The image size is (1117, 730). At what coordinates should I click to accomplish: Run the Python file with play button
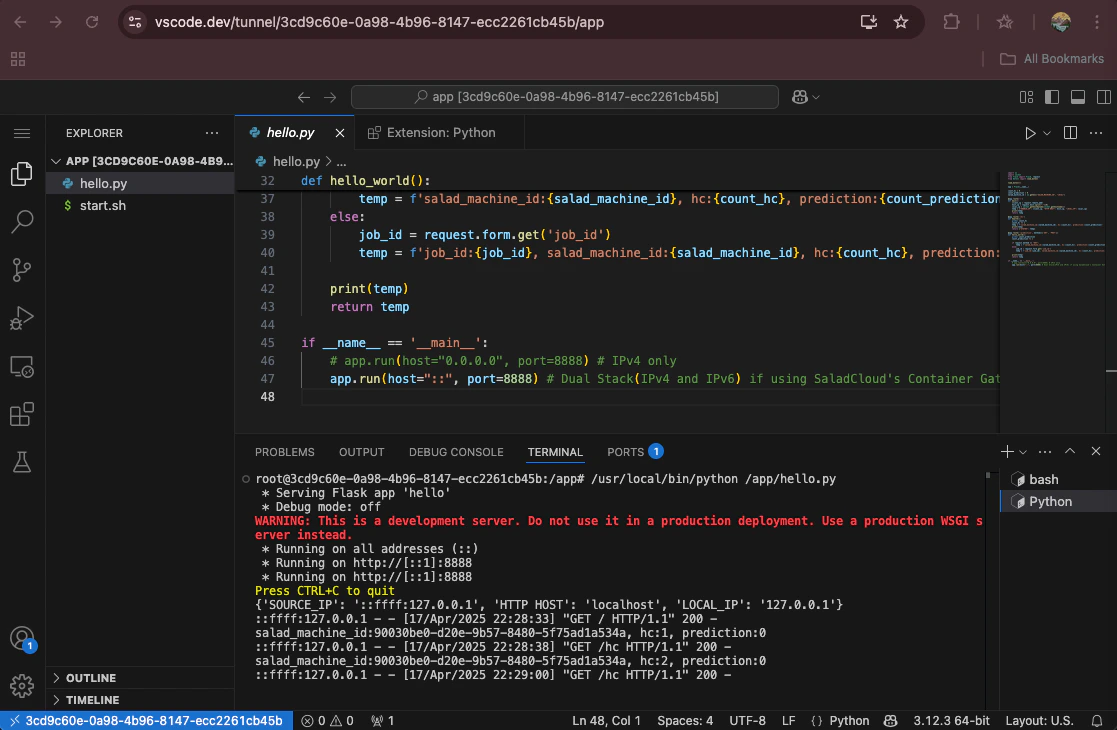coord(1030,133)
